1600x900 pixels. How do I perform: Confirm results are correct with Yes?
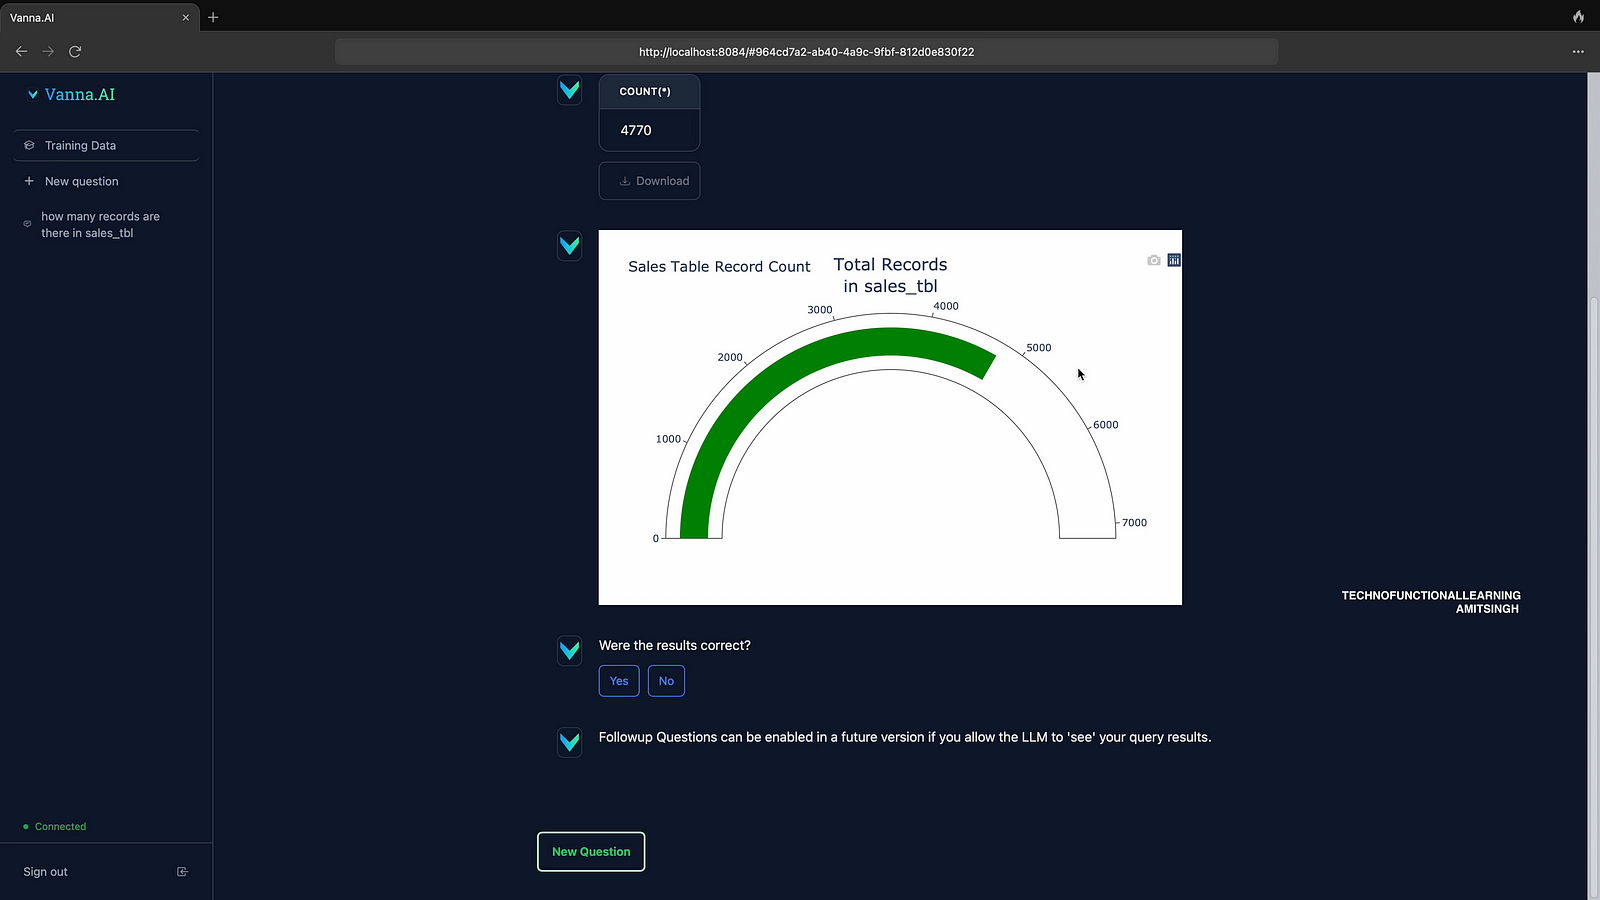(619, 681)
